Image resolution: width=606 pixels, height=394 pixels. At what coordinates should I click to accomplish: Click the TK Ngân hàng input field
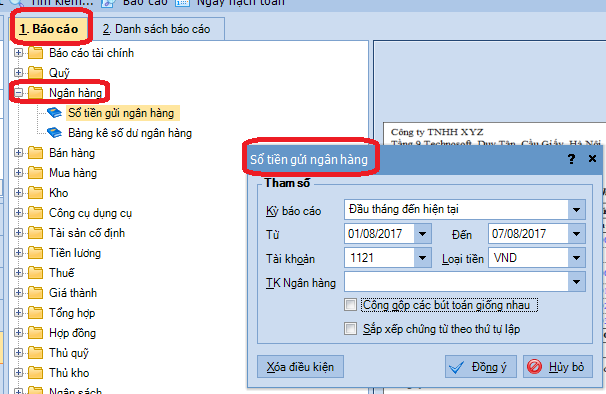[456, 282]
